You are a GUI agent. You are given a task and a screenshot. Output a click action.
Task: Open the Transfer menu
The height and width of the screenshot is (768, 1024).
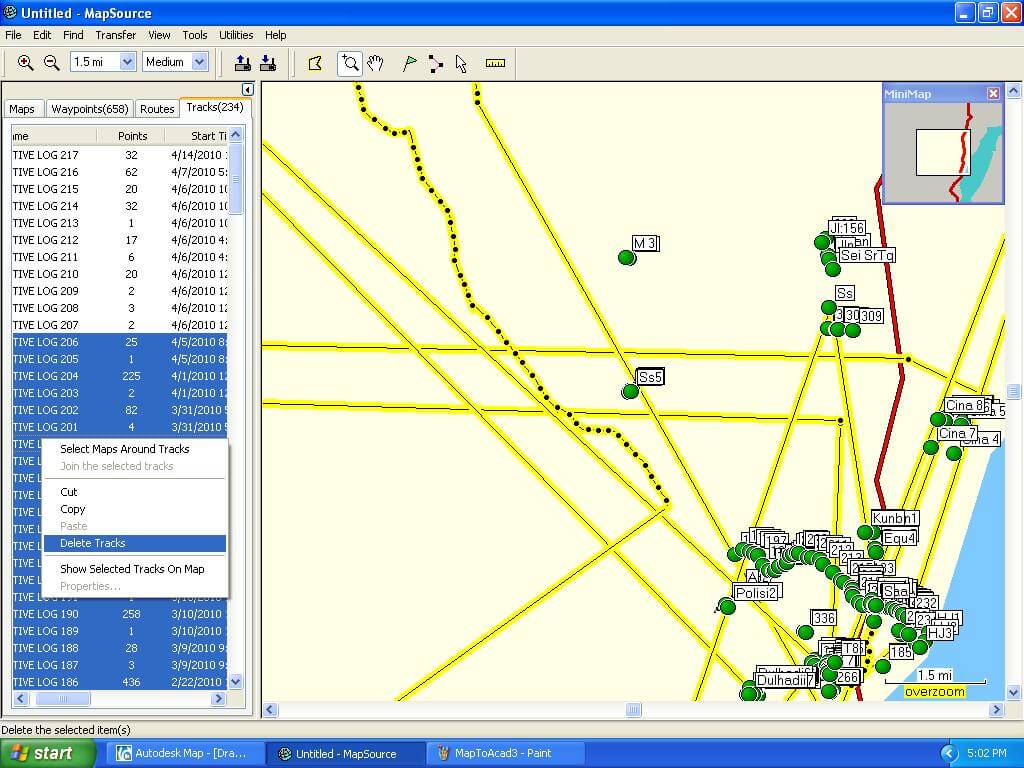115,35
